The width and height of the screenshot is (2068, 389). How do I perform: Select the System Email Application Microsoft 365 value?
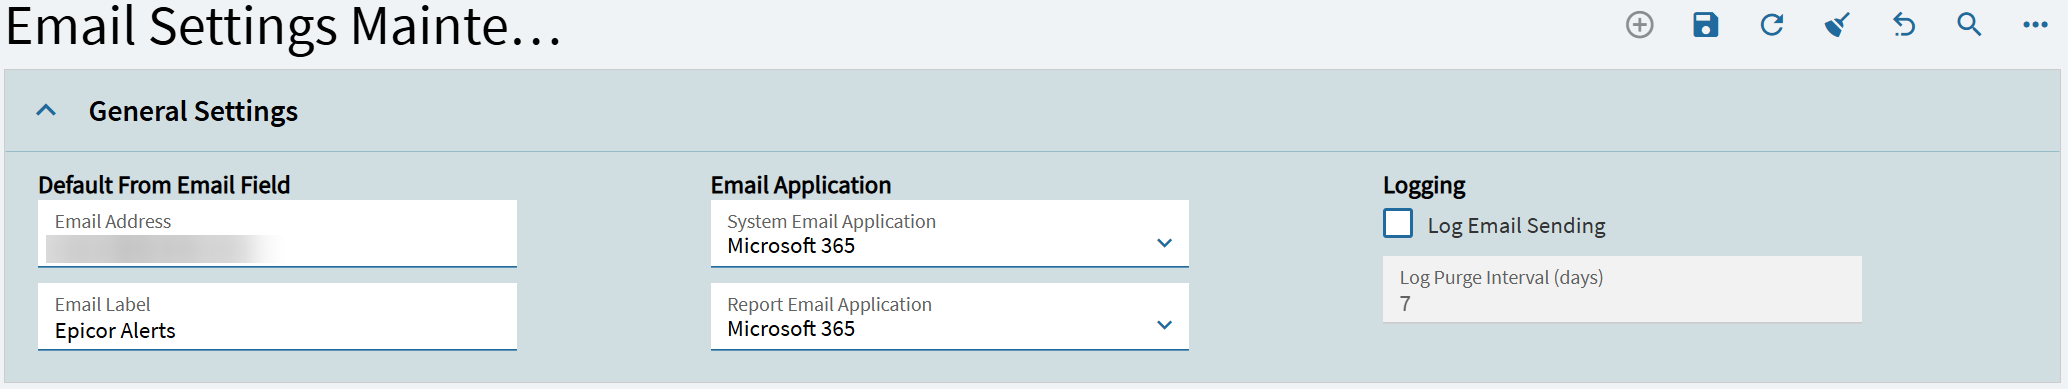(x=791, y=246)
